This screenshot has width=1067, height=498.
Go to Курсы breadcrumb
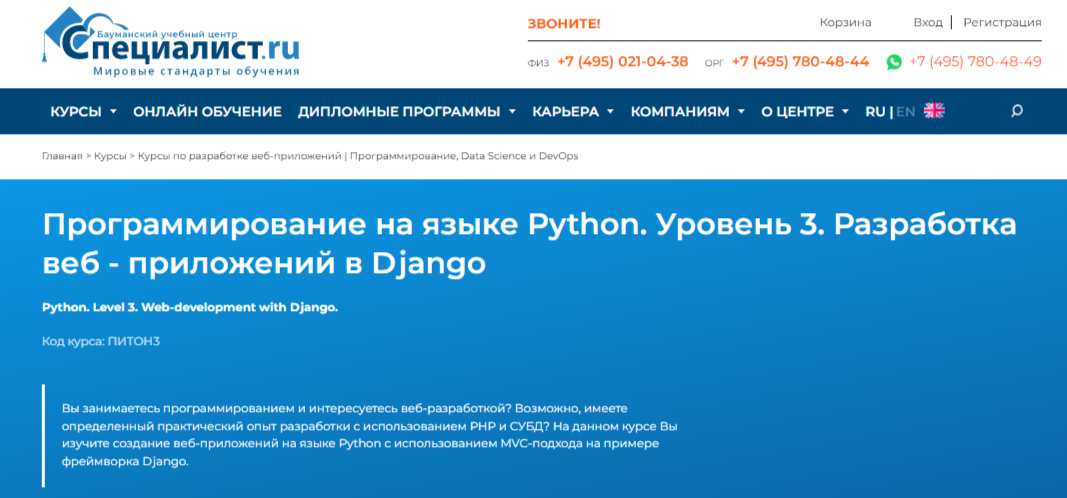coord(110,156)
